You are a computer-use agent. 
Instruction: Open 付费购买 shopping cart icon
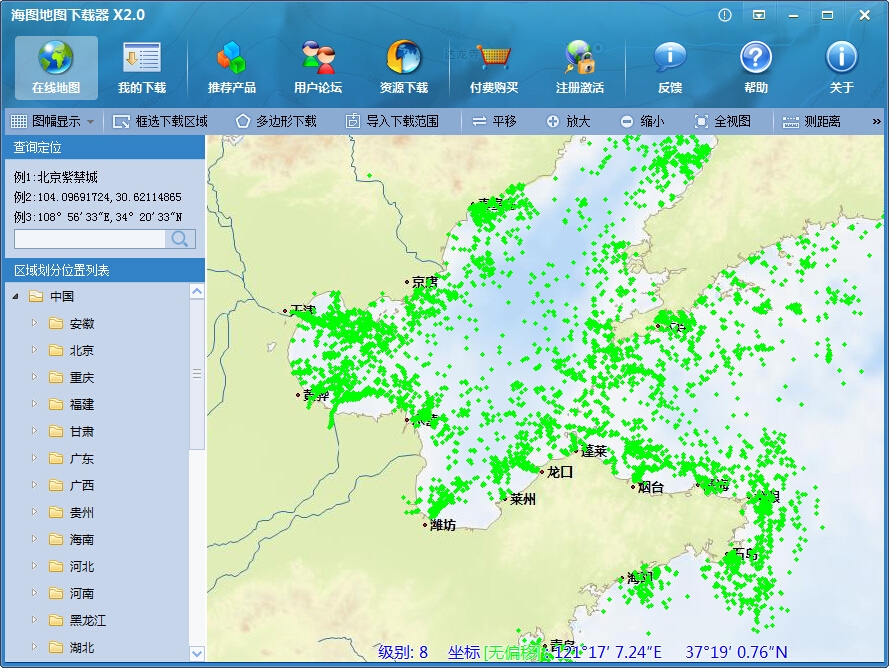tap(494, 67)
